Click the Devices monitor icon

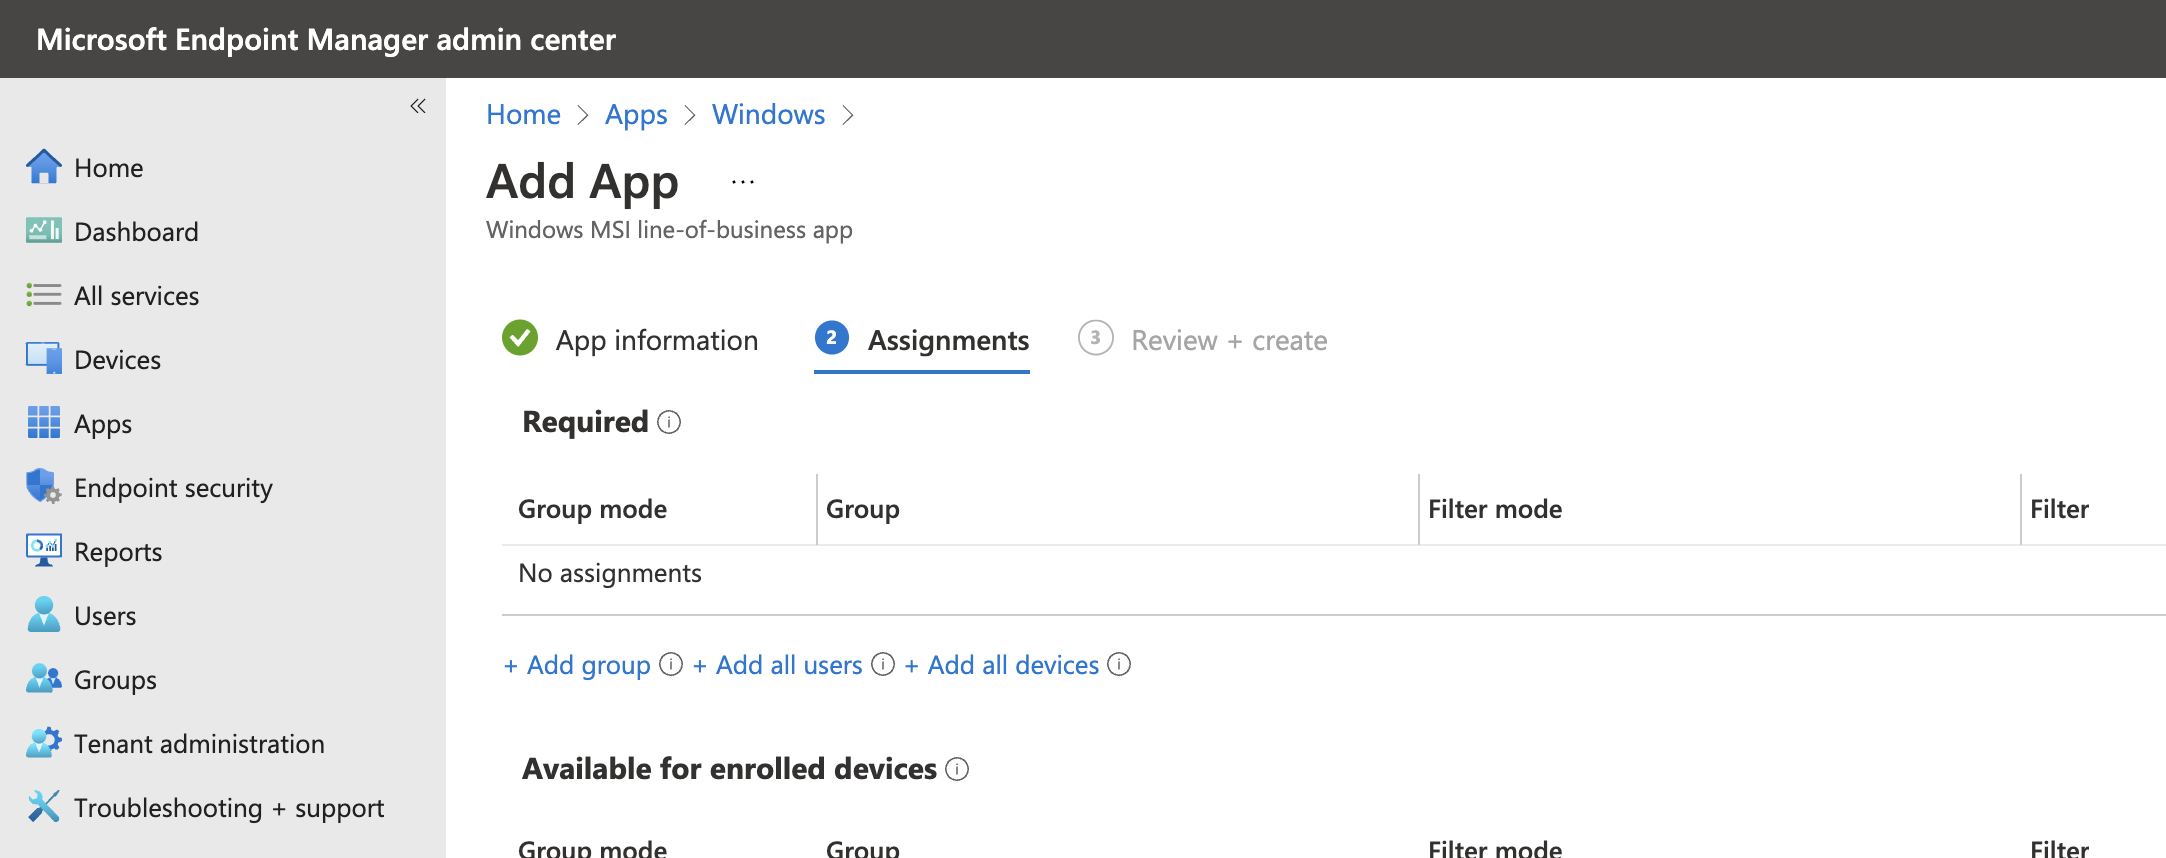(43, 359)
